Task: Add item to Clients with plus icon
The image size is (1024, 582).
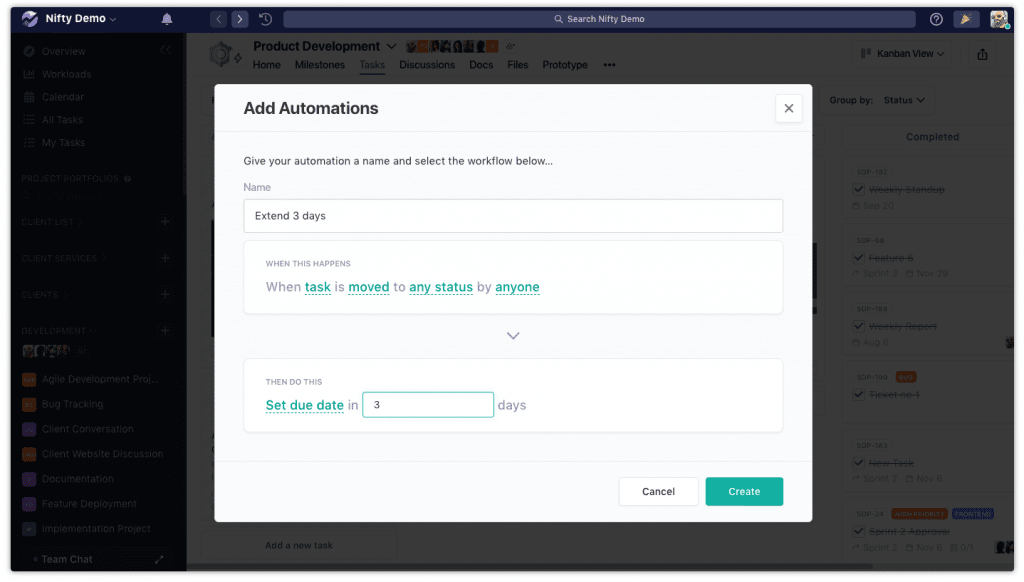Action: point(165,294)
